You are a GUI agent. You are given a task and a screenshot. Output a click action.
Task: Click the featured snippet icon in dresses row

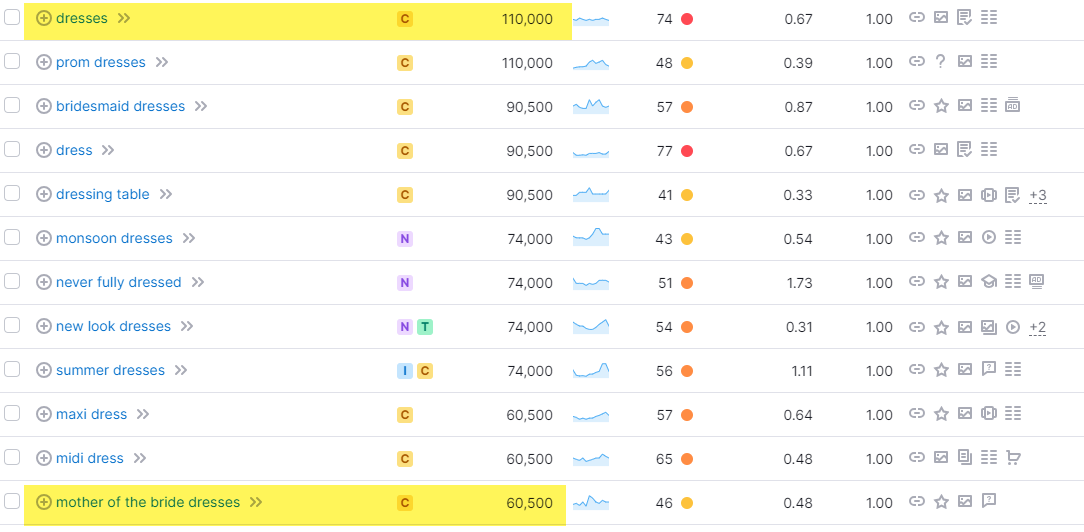pos(964,18)
